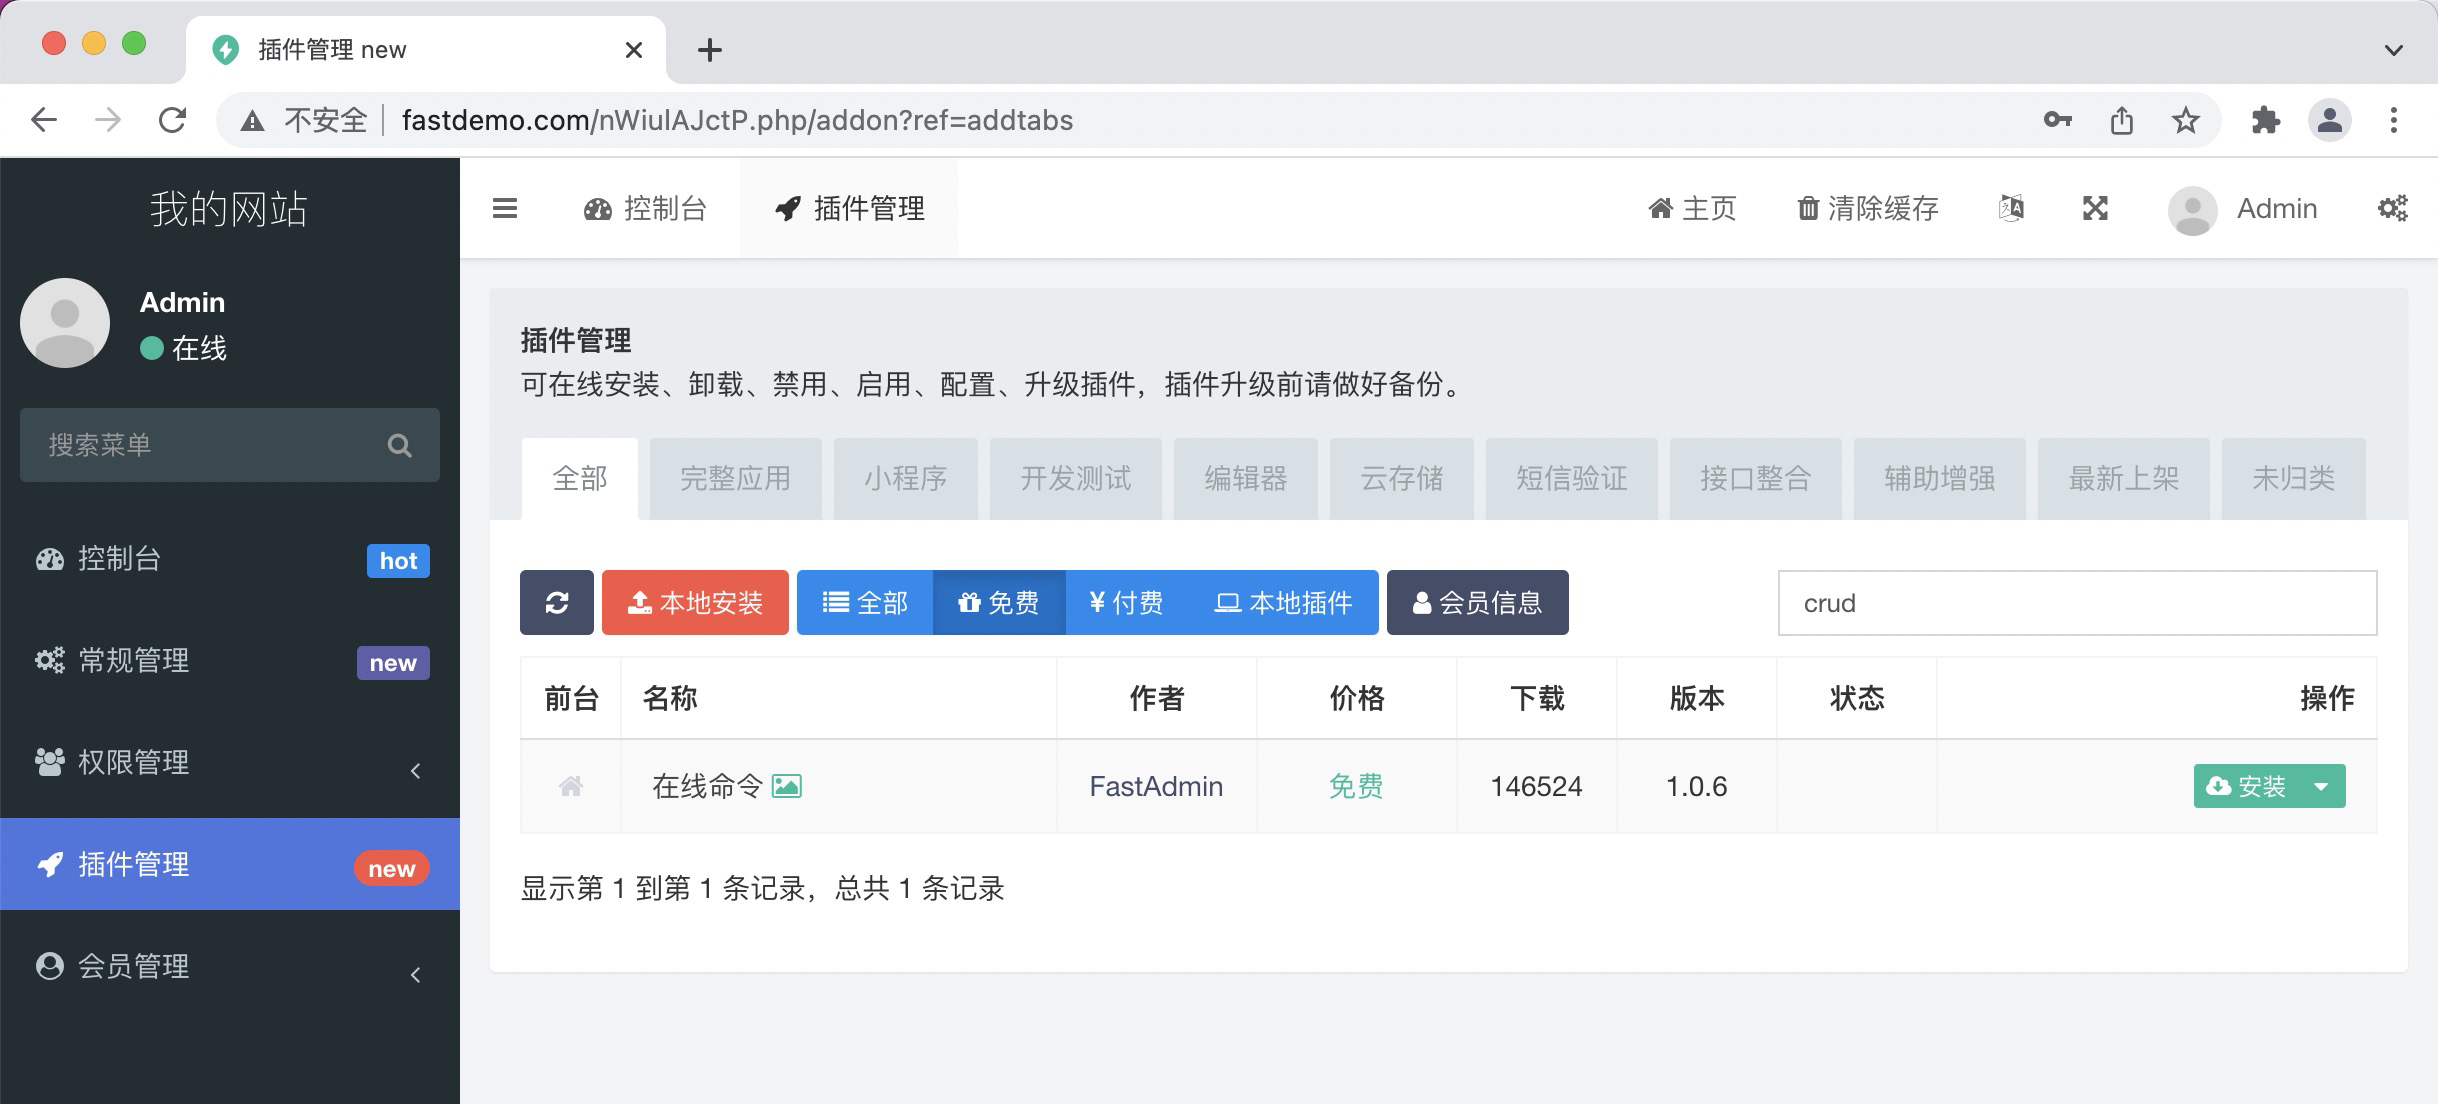Click the hamburger sidebar toggle icon
Image resolution: width=2438 pixels, height=1104 pixels.
pos(505,208)
